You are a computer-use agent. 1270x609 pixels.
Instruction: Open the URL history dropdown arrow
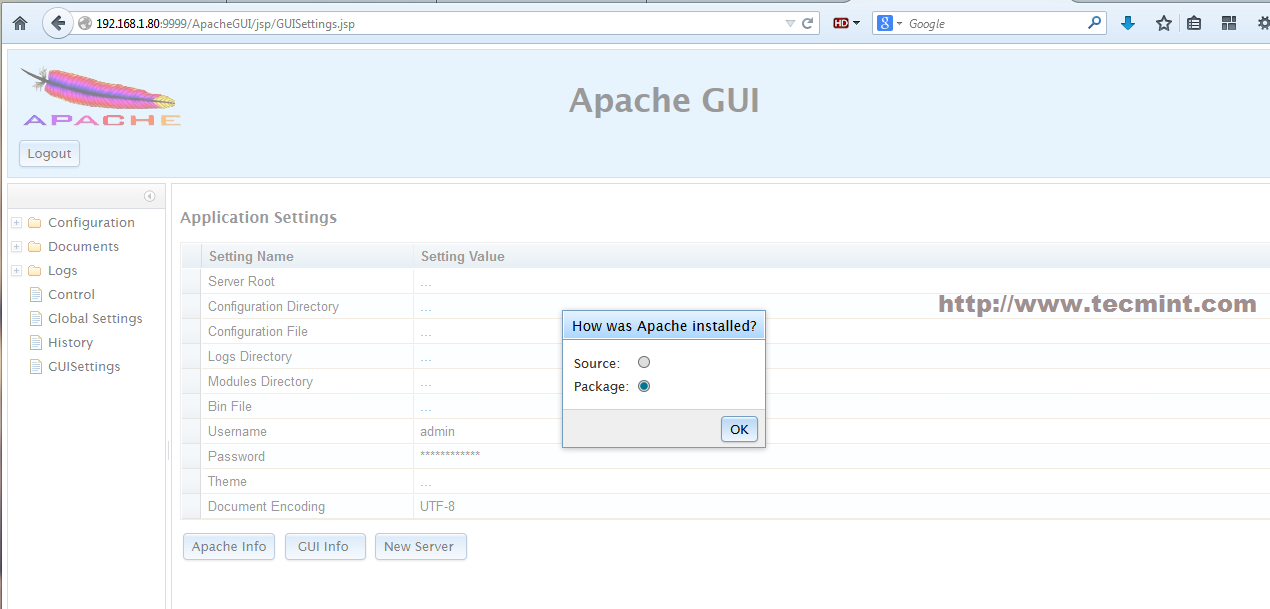(790, 23)
